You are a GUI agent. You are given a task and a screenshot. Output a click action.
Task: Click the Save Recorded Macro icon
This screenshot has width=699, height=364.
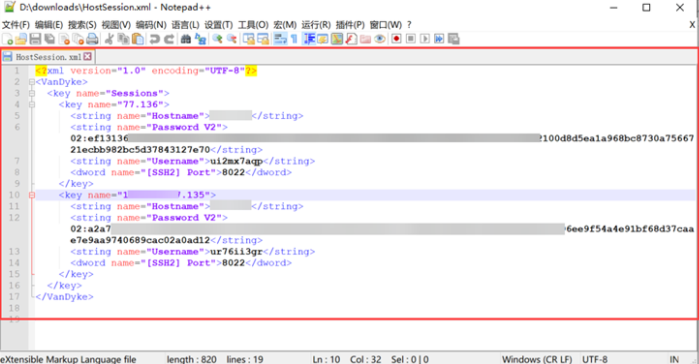coord(453,39)
